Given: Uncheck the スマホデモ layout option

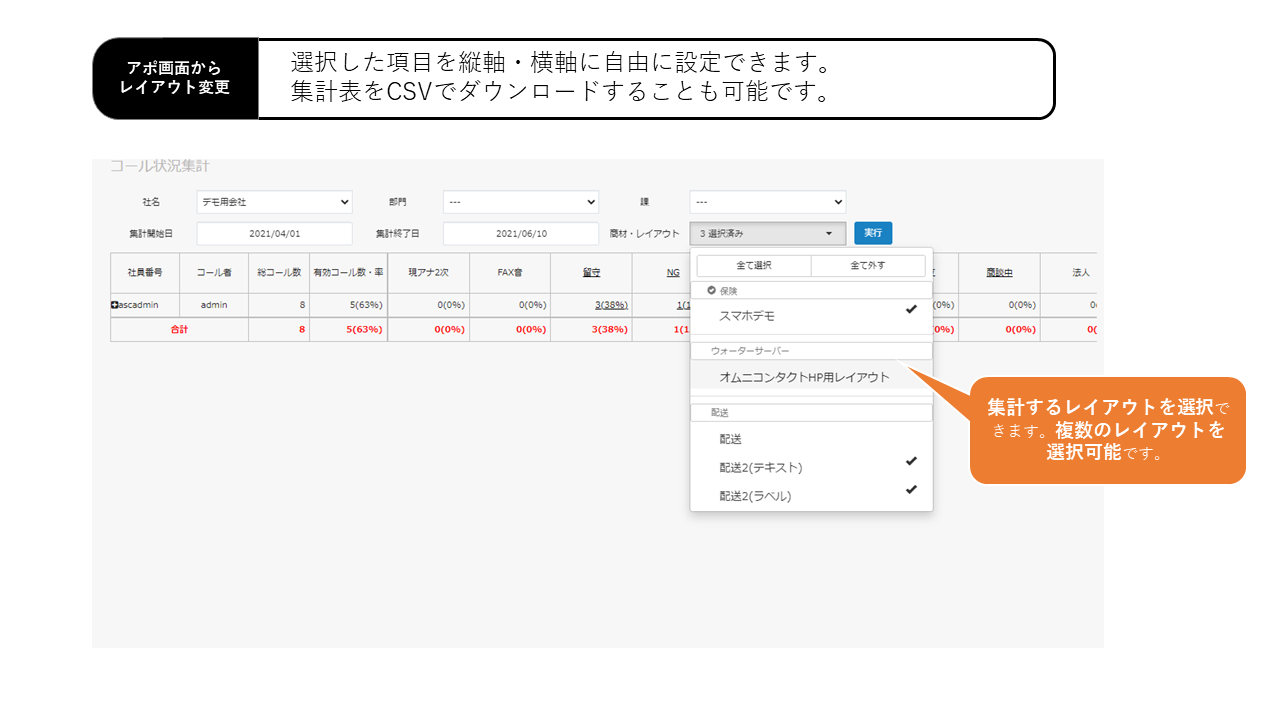Looking at the screenshot, I should (811, 316).
